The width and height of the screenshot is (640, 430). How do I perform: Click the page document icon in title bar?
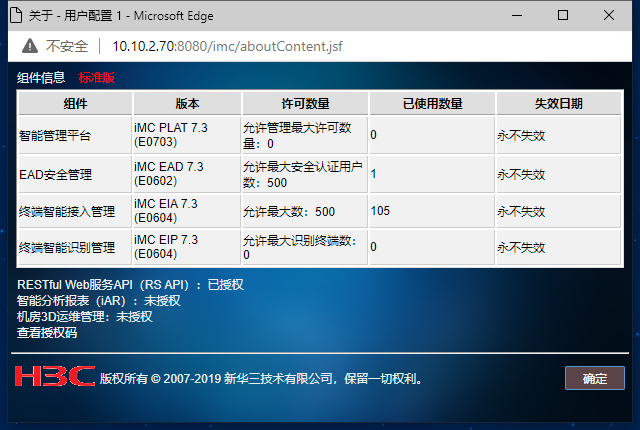[16, 16]
